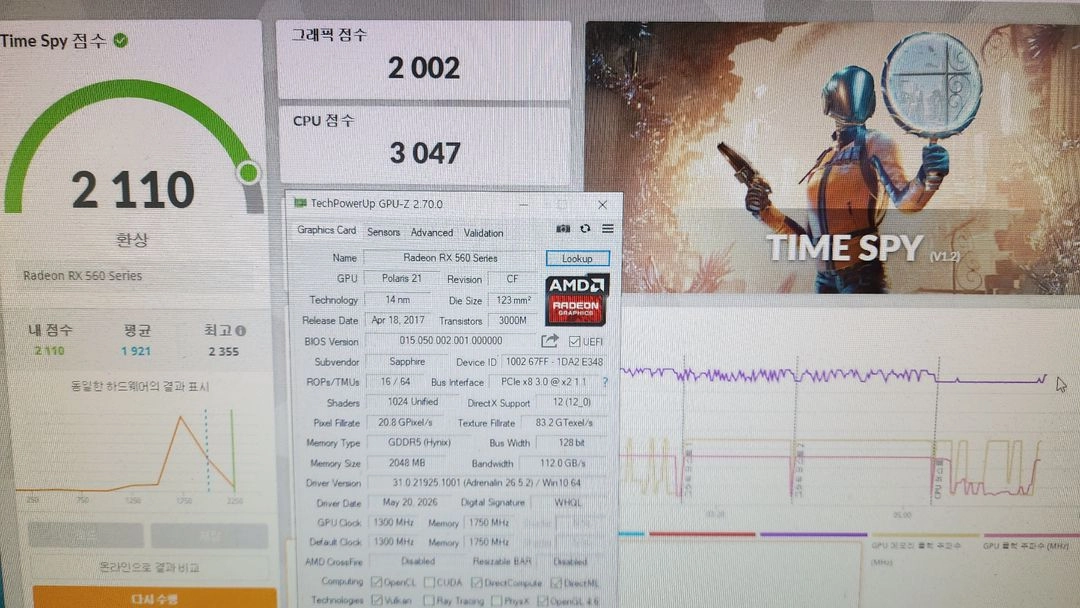Click the Release Date Apr 18, 2017 field
Screen dimensions: 1080x608
click(x=398, y=319)
